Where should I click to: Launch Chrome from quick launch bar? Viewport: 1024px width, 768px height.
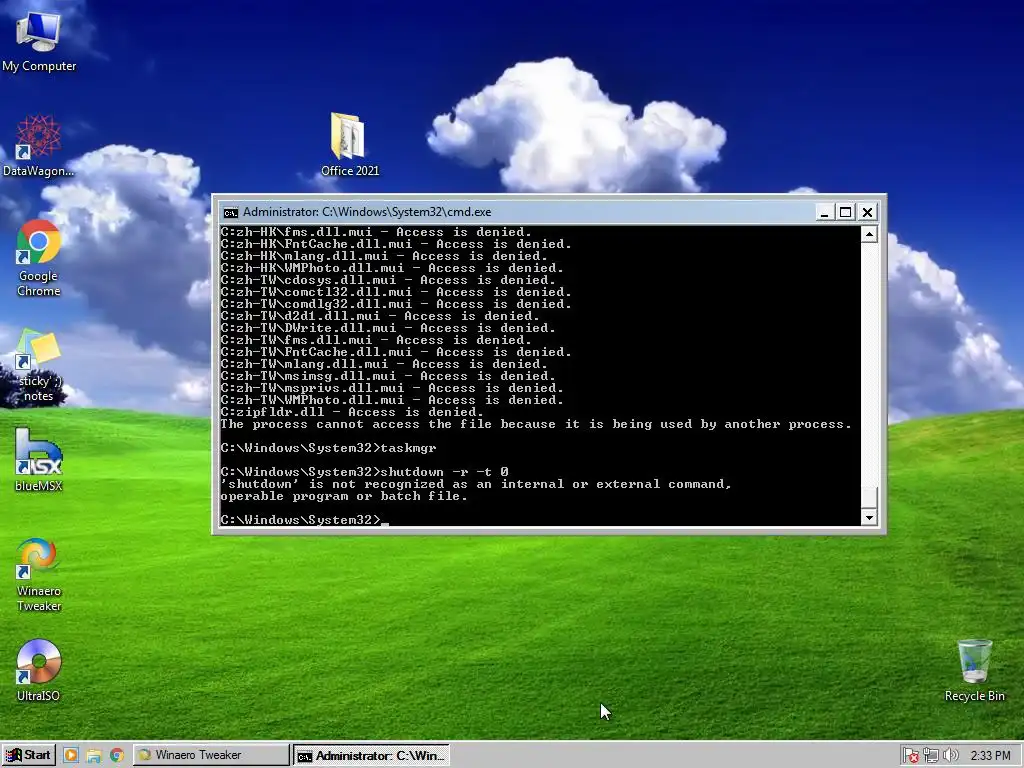117,756
